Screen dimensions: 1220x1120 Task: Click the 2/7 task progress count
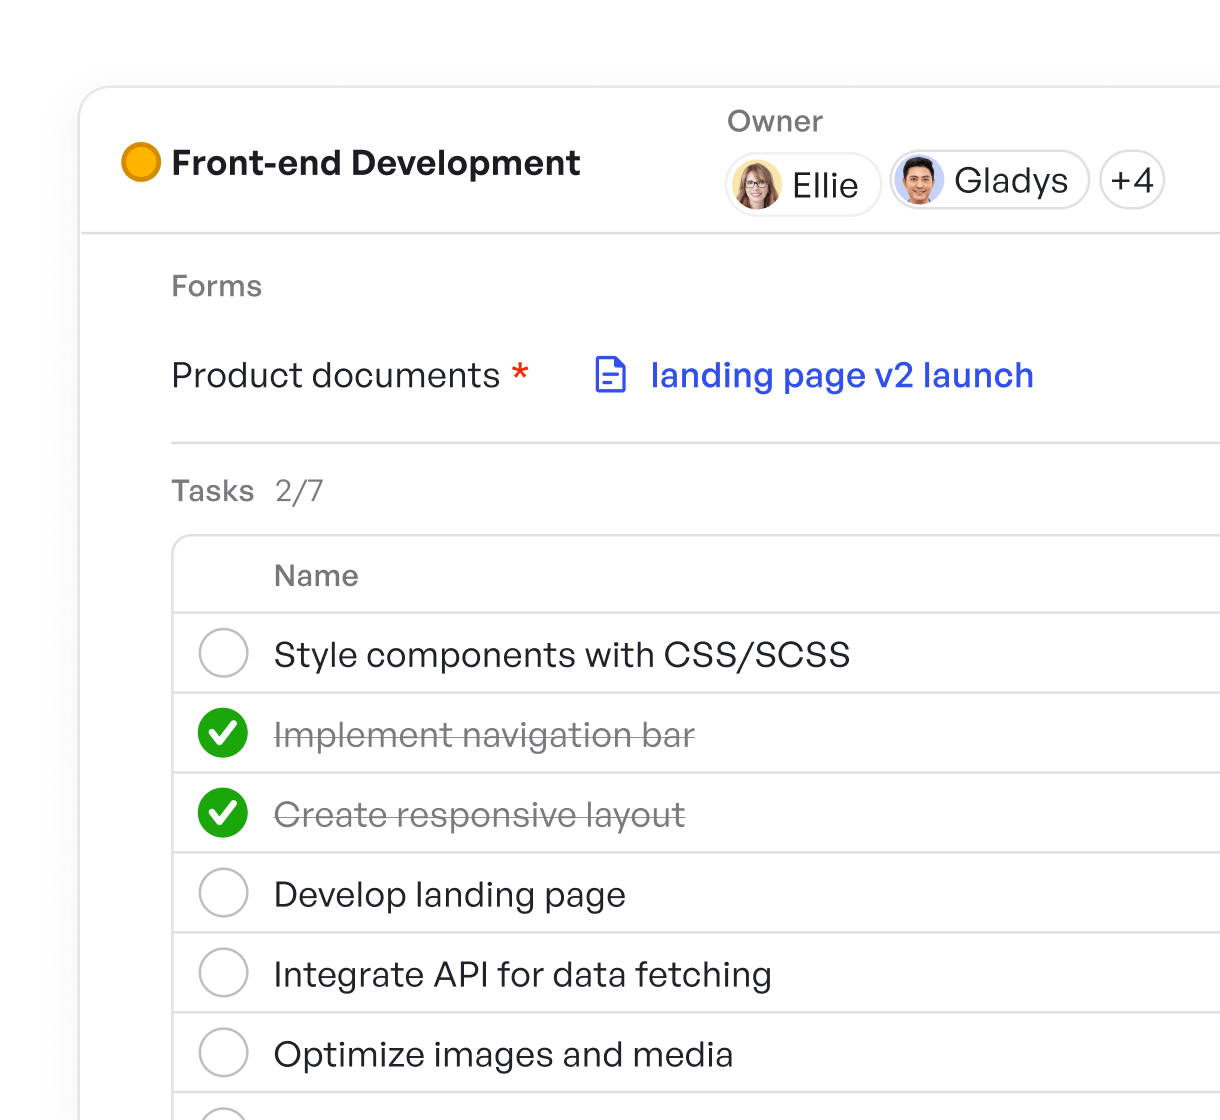(x=300, y=491)
